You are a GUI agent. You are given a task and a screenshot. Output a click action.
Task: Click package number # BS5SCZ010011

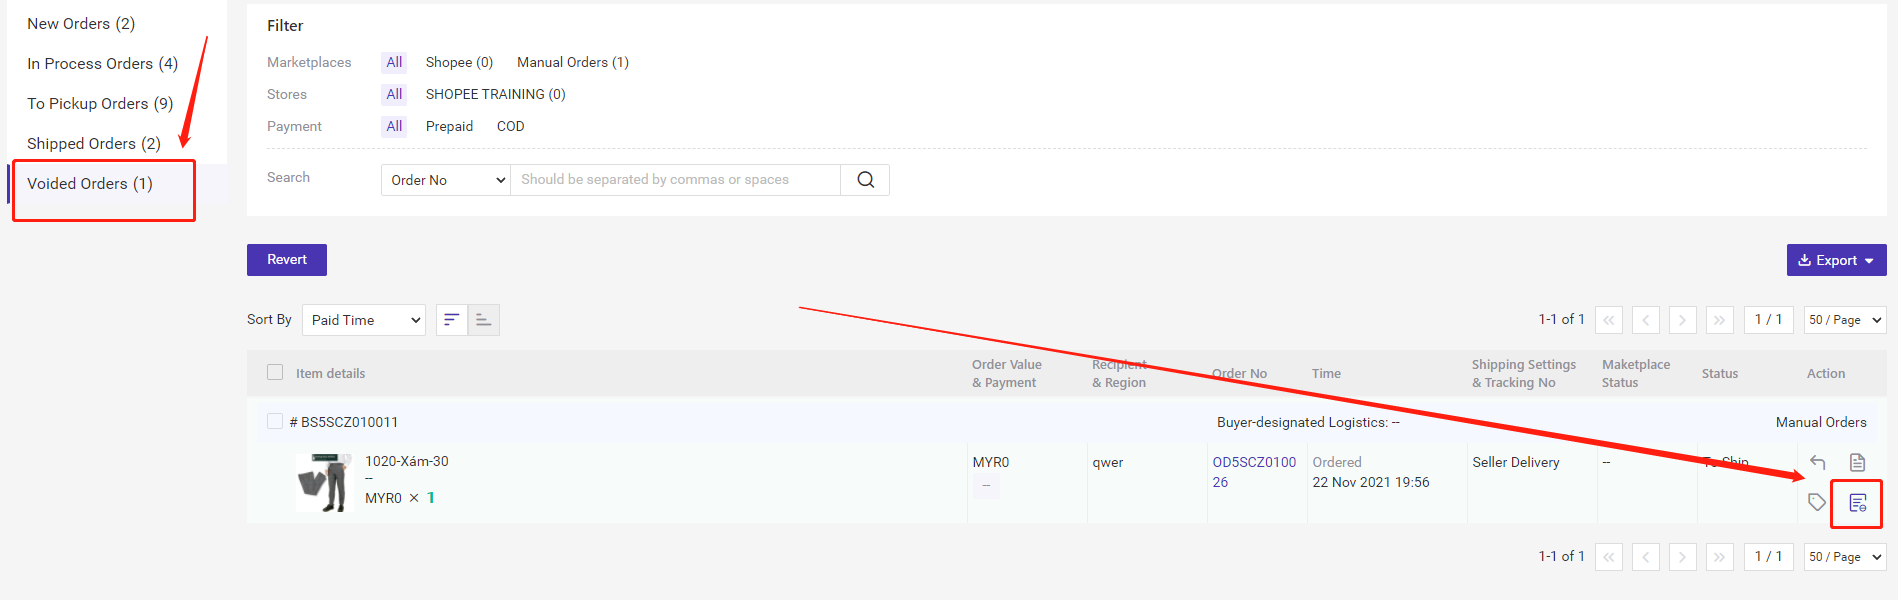344,422
